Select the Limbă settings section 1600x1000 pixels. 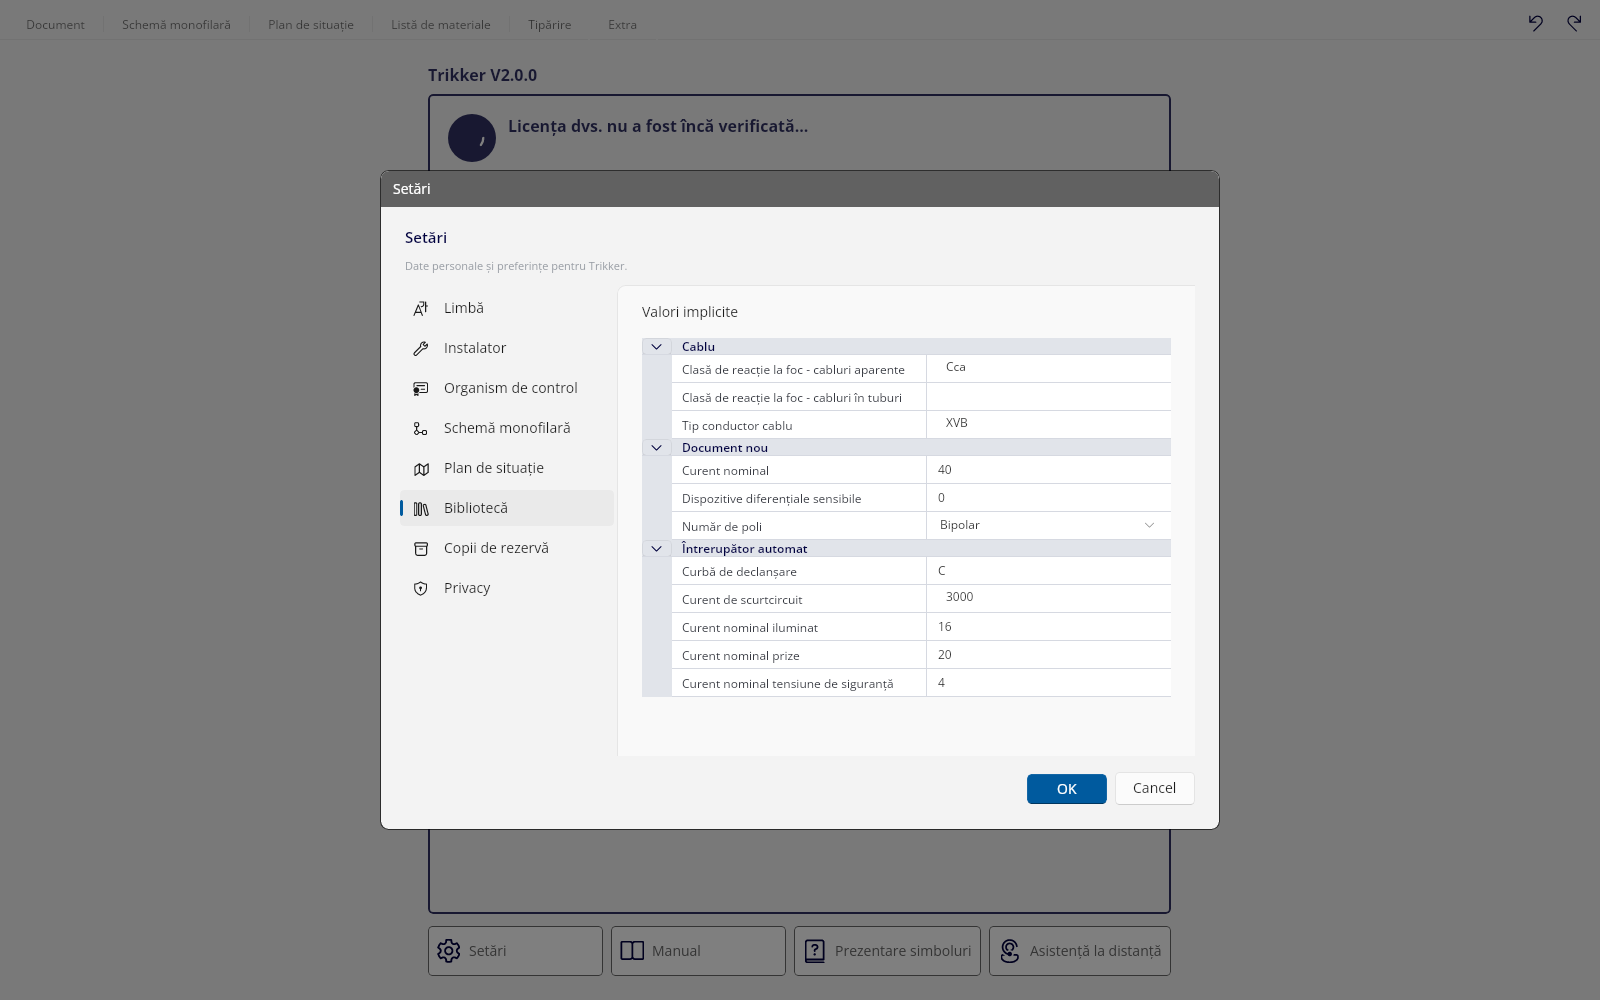[507, 308]
